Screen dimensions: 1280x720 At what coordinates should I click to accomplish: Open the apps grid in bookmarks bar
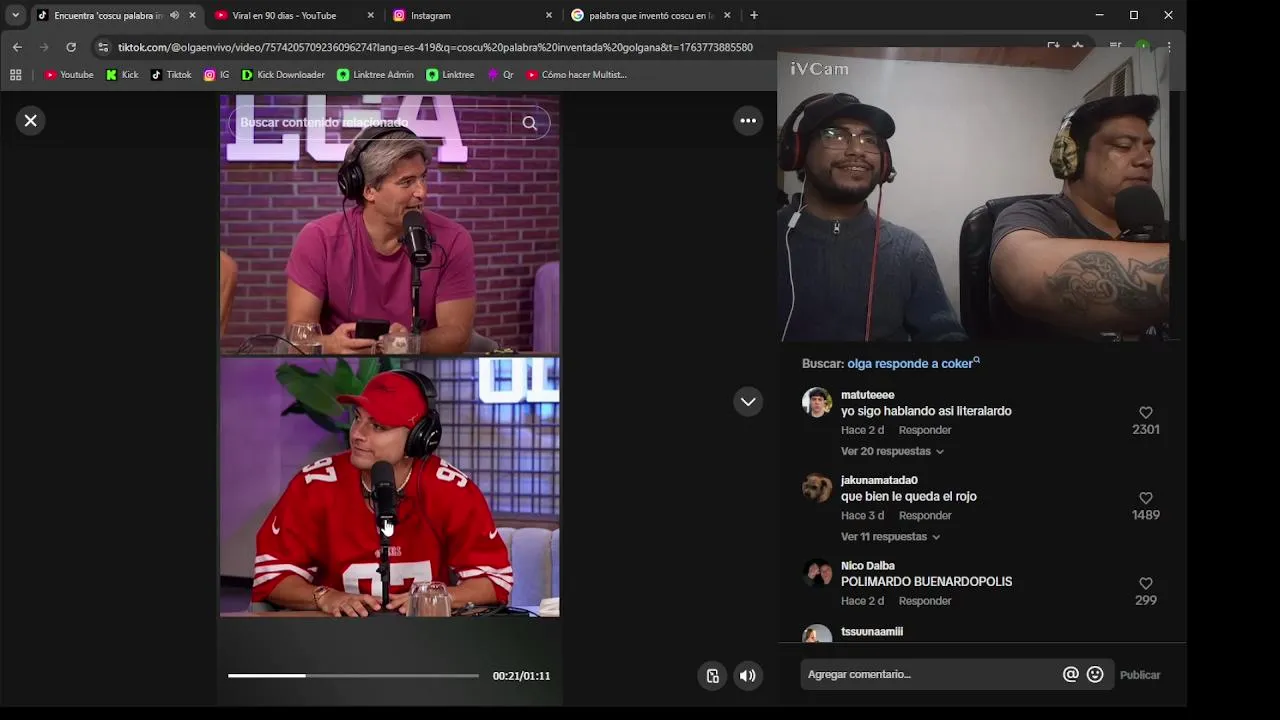click(15, 75)
